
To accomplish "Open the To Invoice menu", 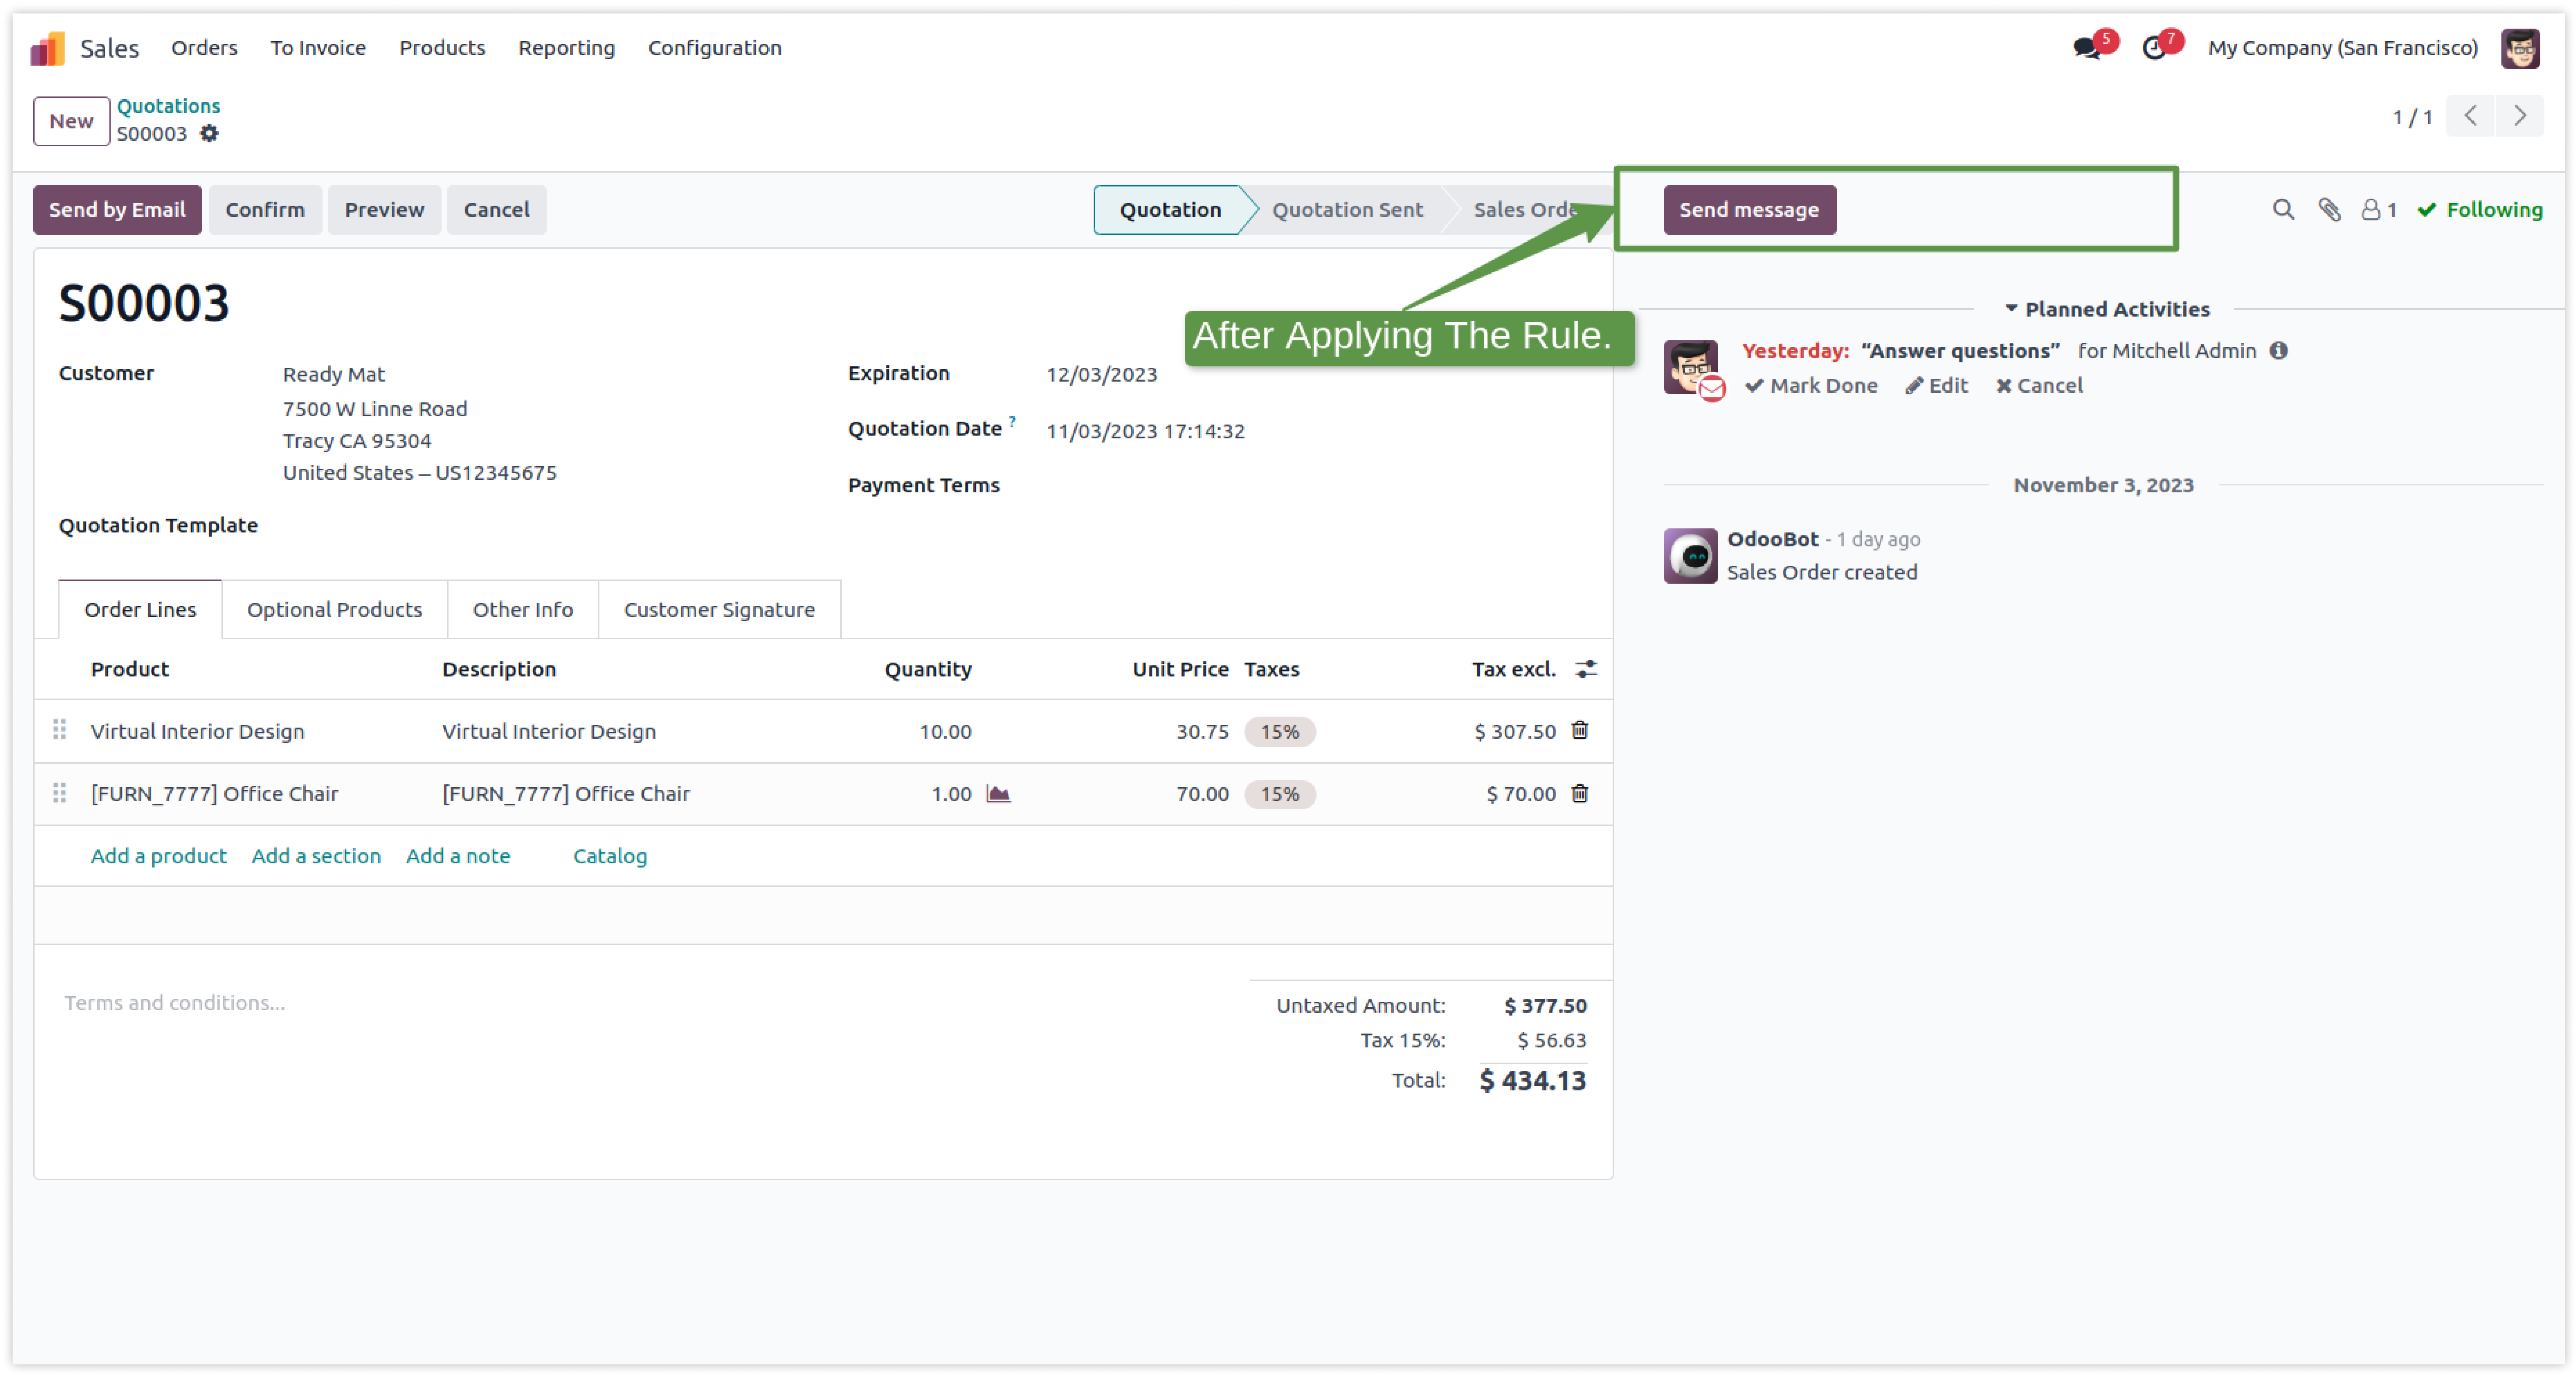I will [318, 48].
